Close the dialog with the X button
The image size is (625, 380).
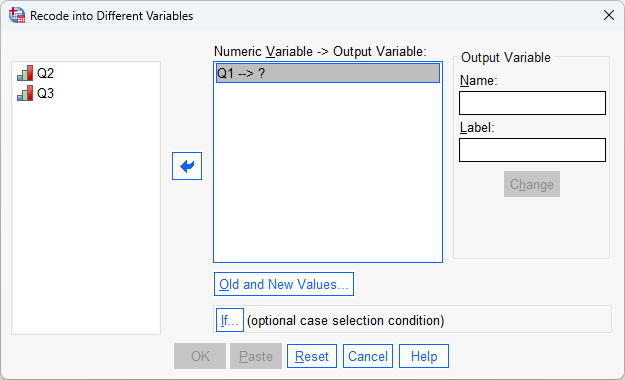609,15
